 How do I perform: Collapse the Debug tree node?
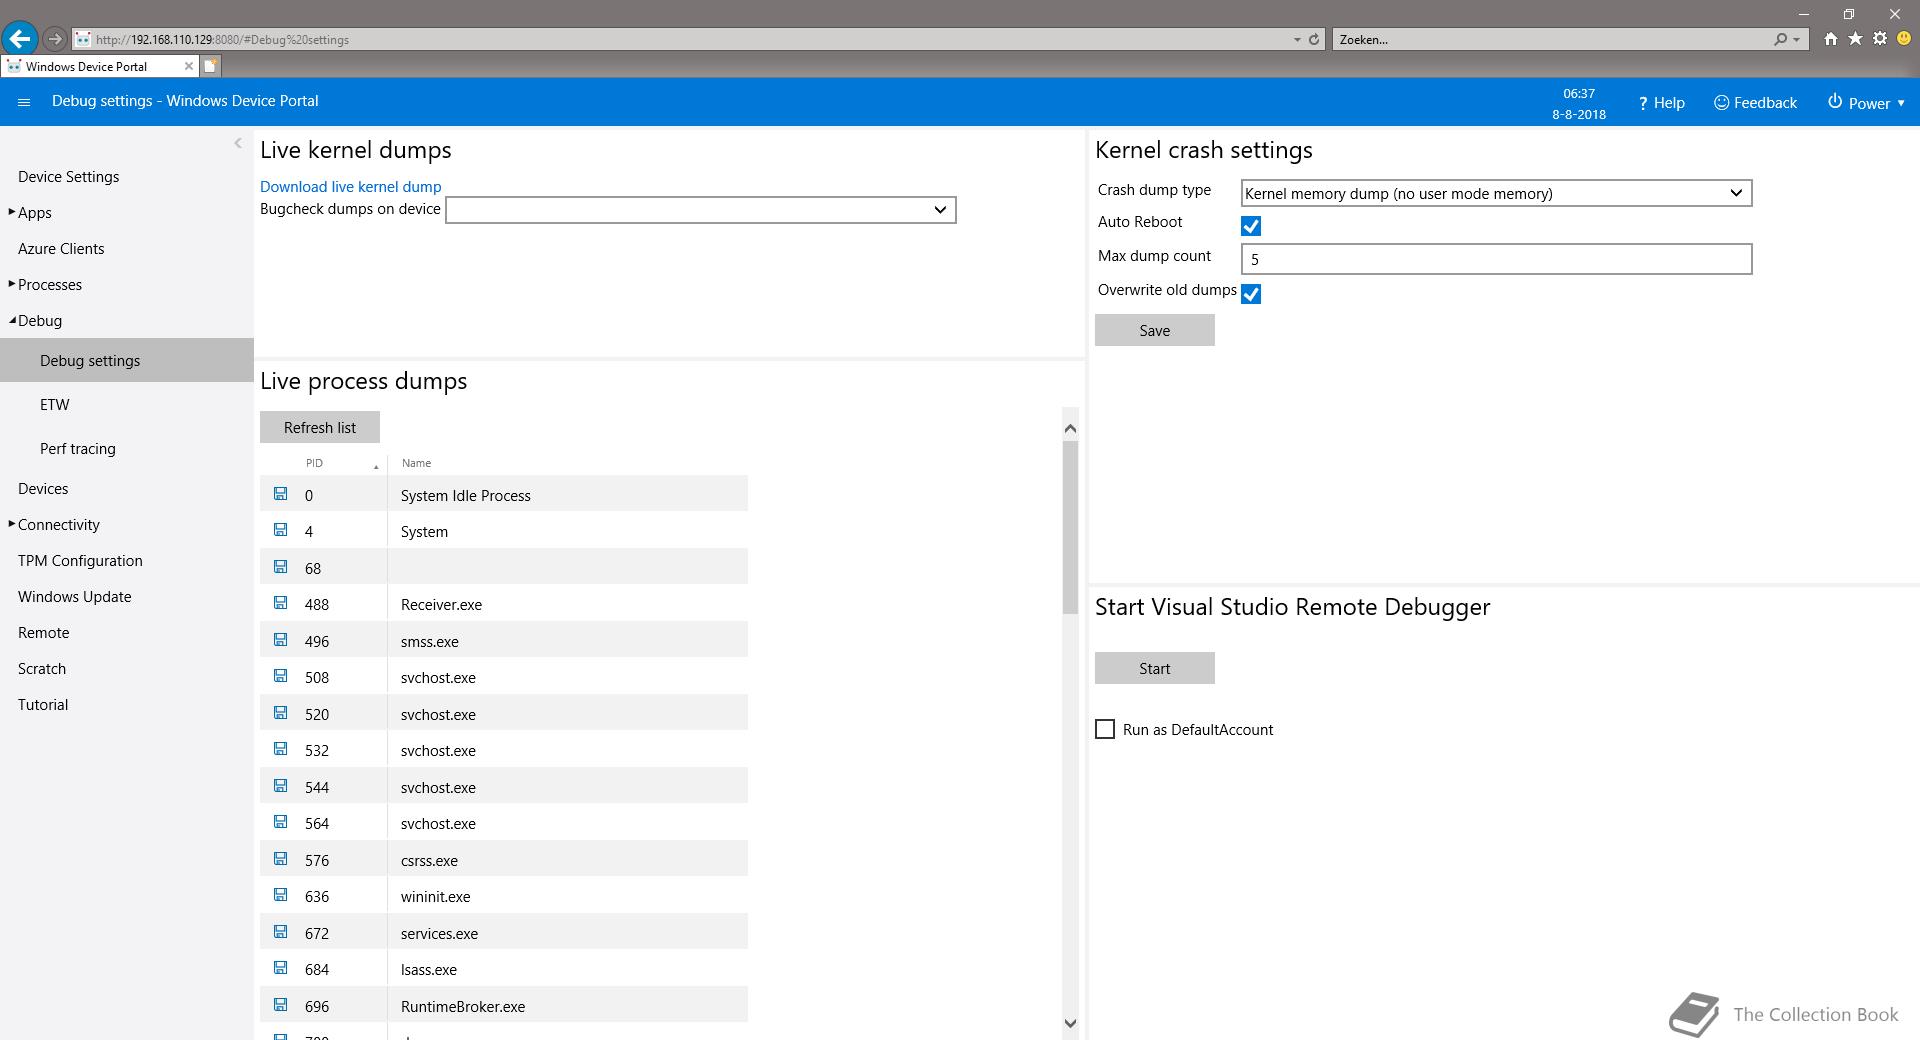[12, 320]
